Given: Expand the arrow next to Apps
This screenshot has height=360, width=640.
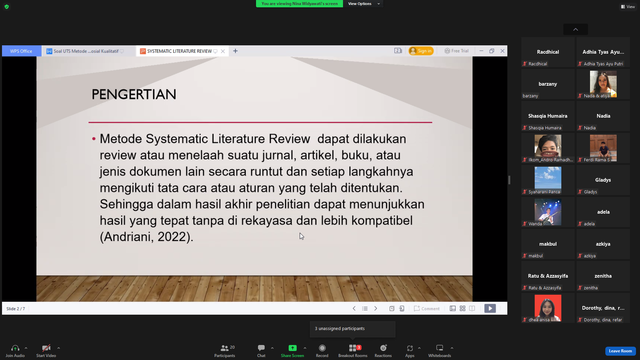Looking at the screenshot, I should [x=419, y=348].
